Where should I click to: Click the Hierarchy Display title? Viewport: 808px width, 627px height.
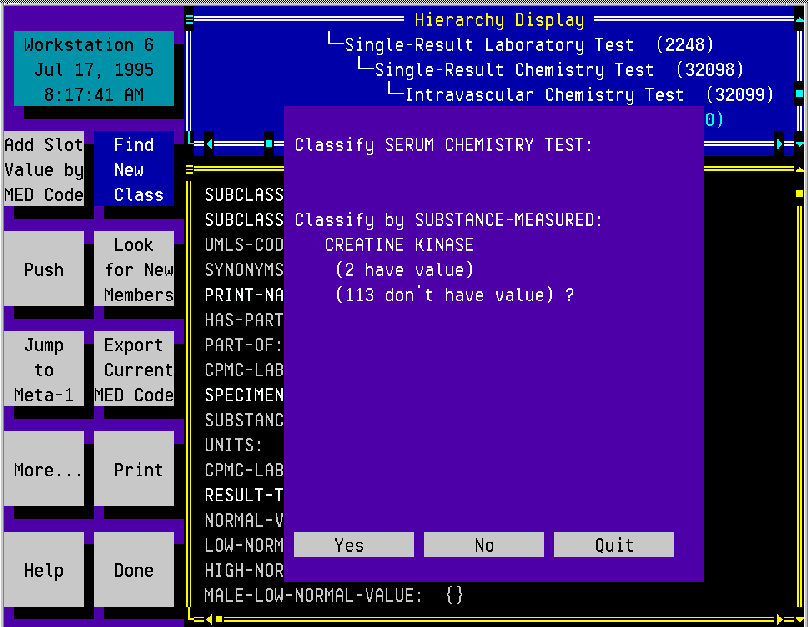[499, 20]
